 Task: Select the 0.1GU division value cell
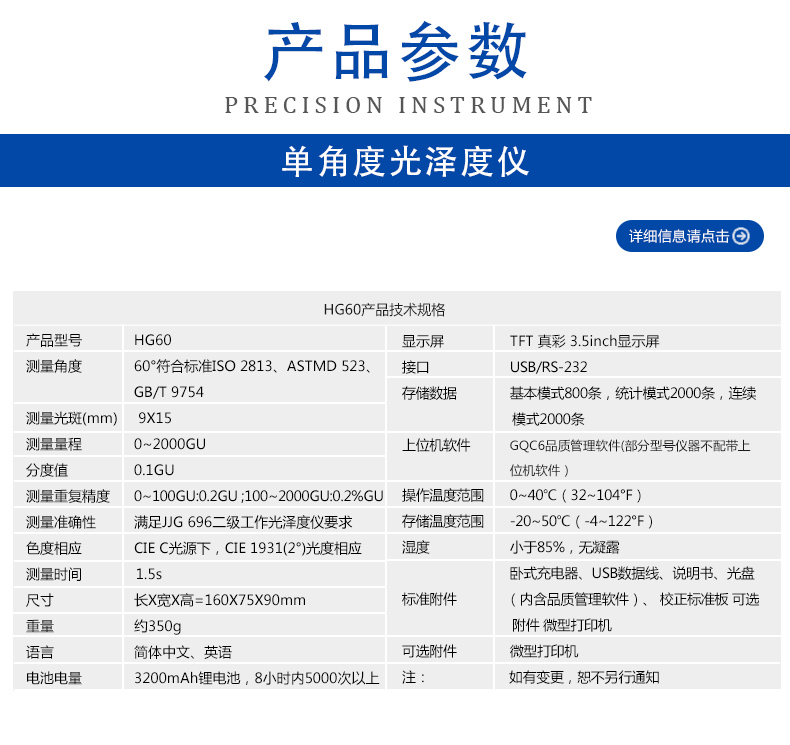154,470
